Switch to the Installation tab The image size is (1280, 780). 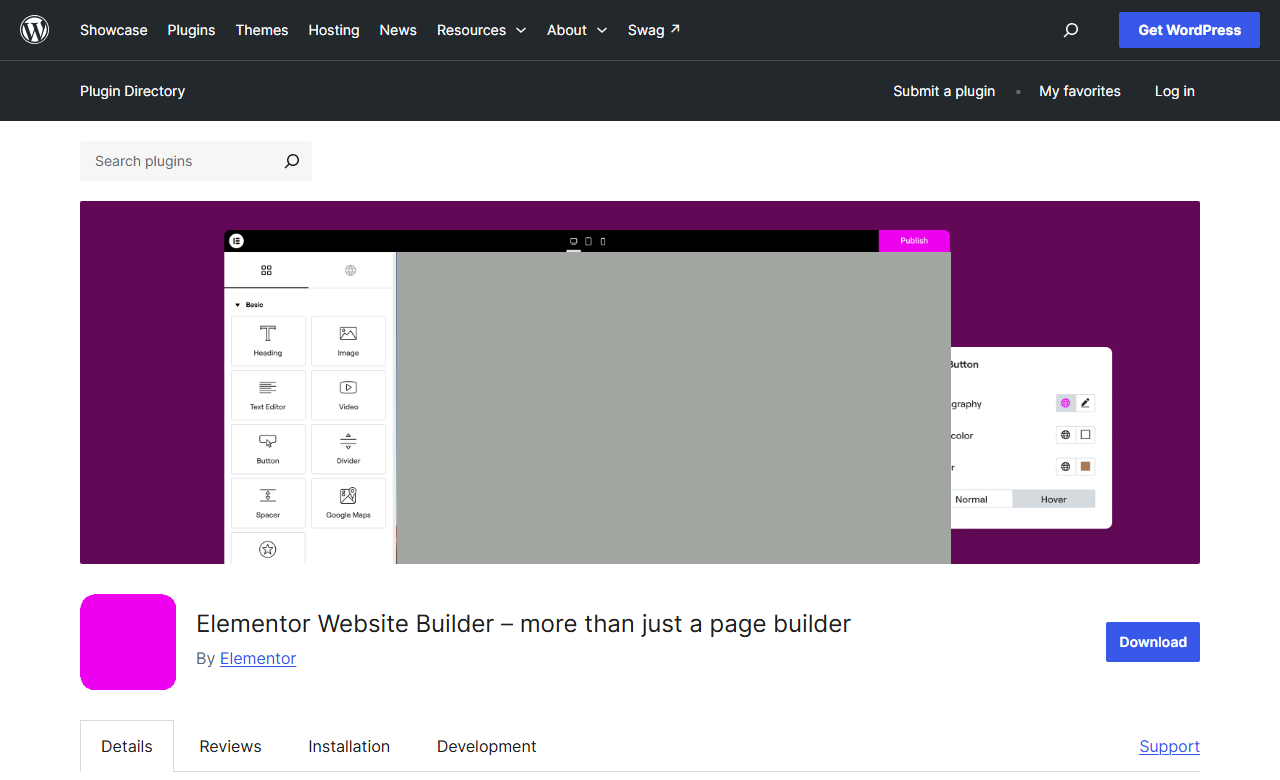349,746
